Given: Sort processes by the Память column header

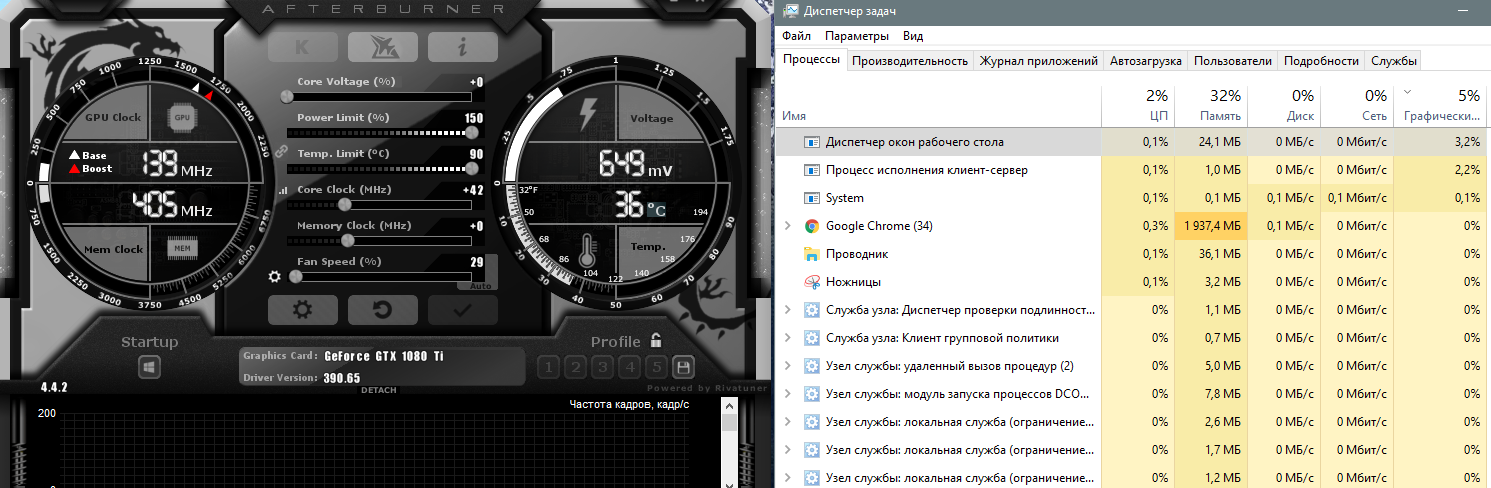Looking at the screenshot, I should 1211,106.
